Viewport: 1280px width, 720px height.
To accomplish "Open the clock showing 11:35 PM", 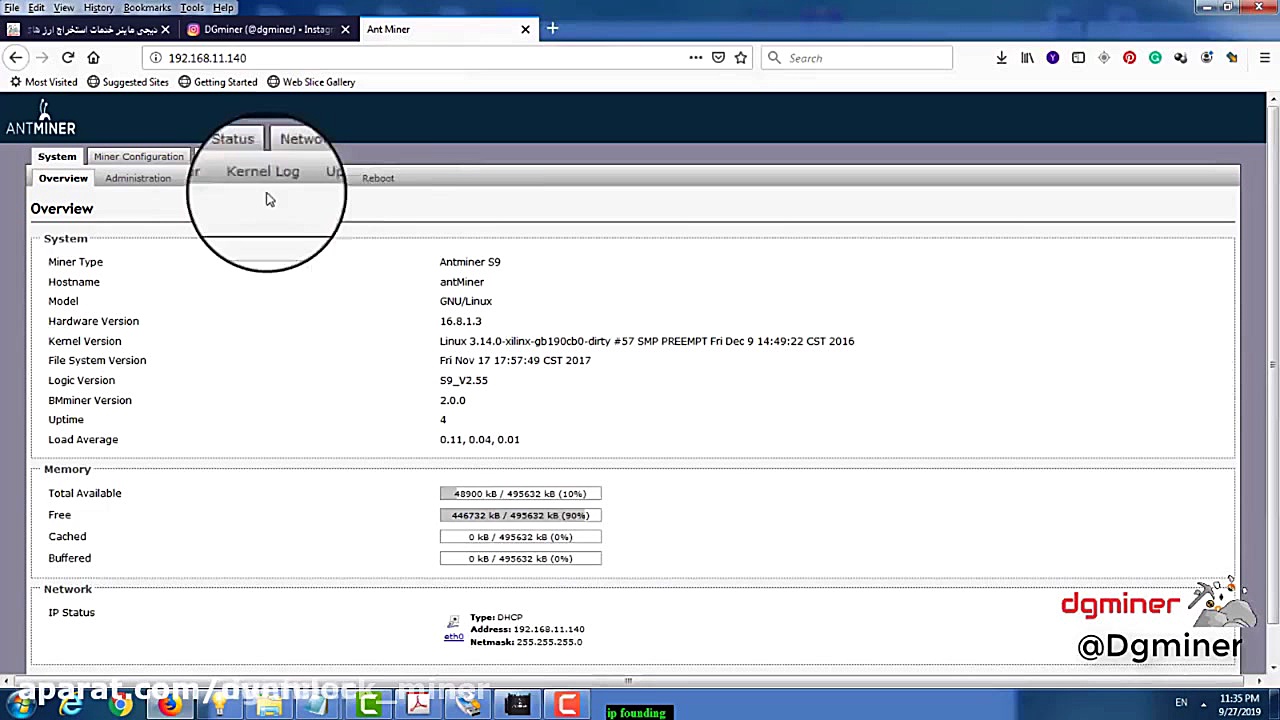I will (x=1239, y=705).
